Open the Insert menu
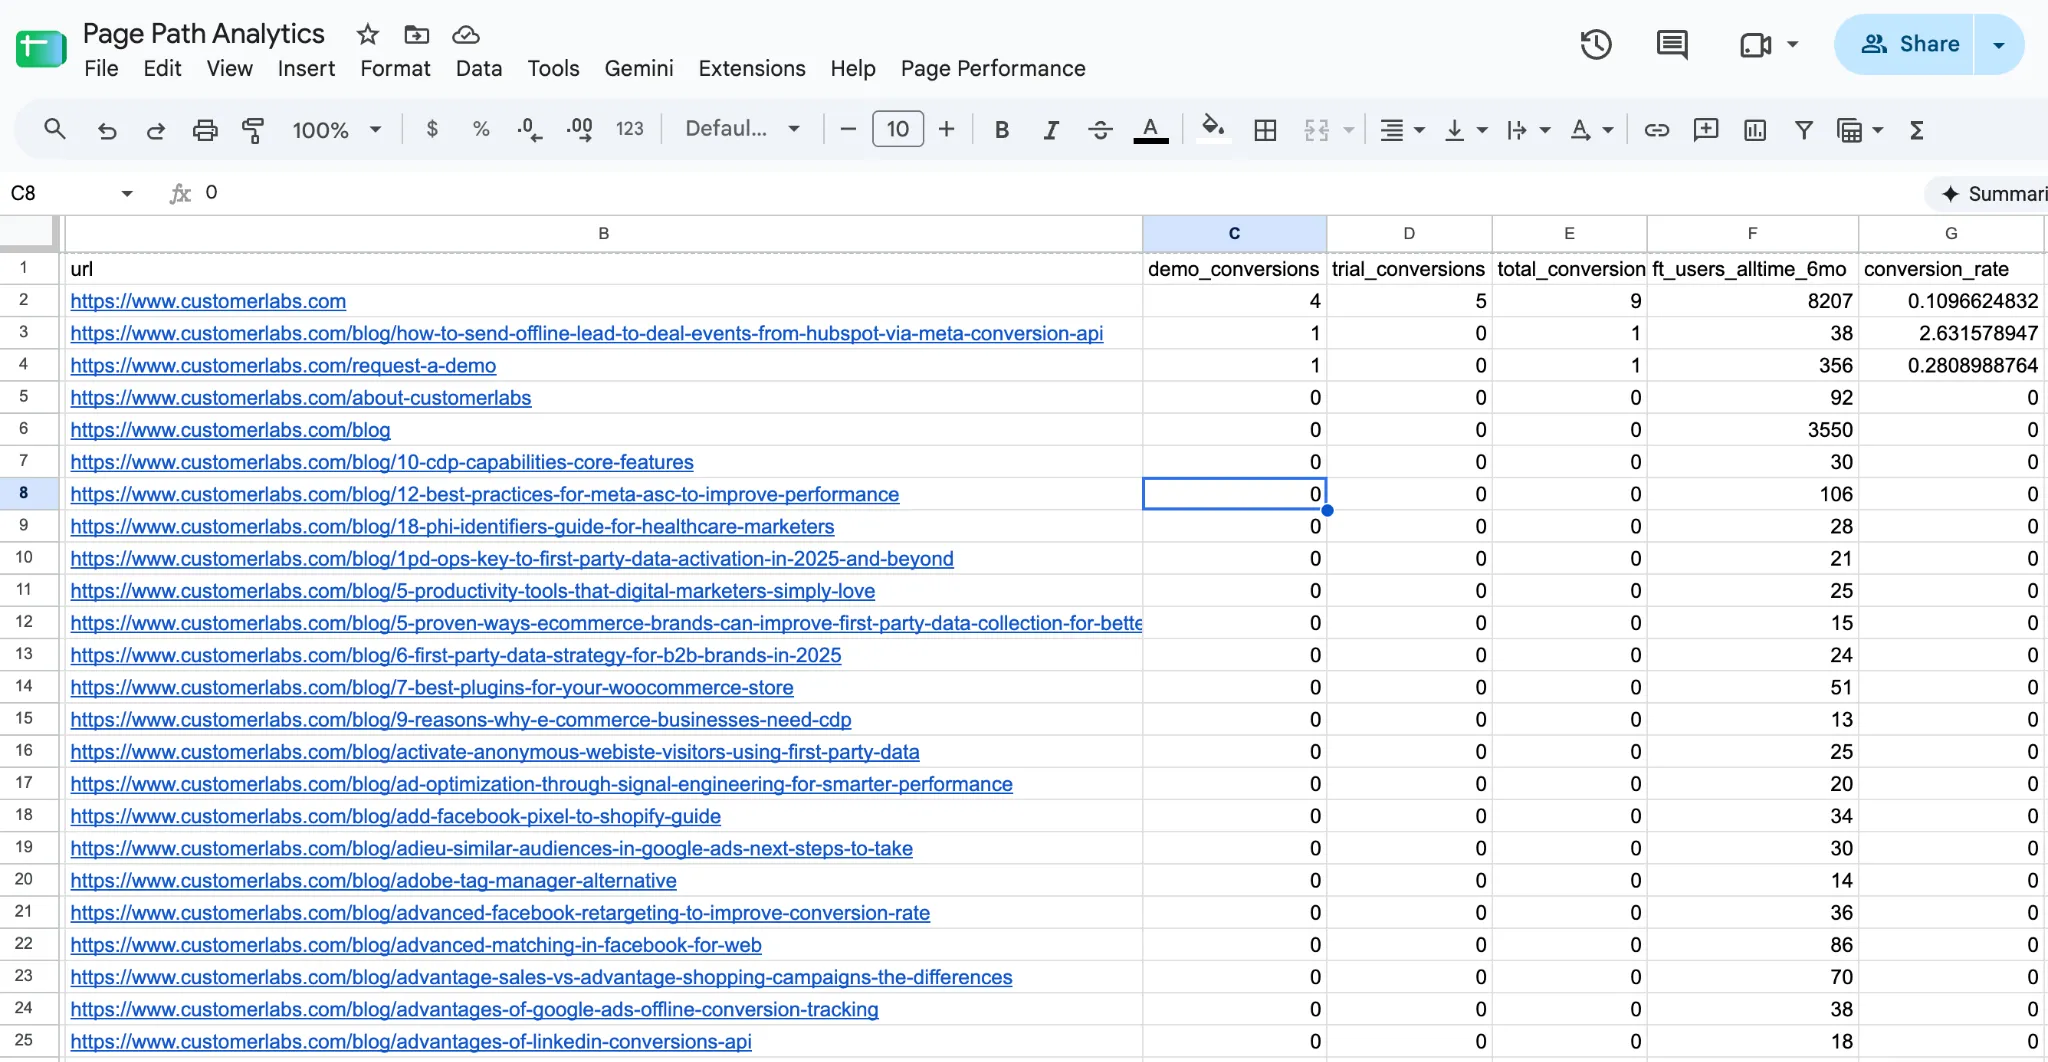 click(306, 68)
